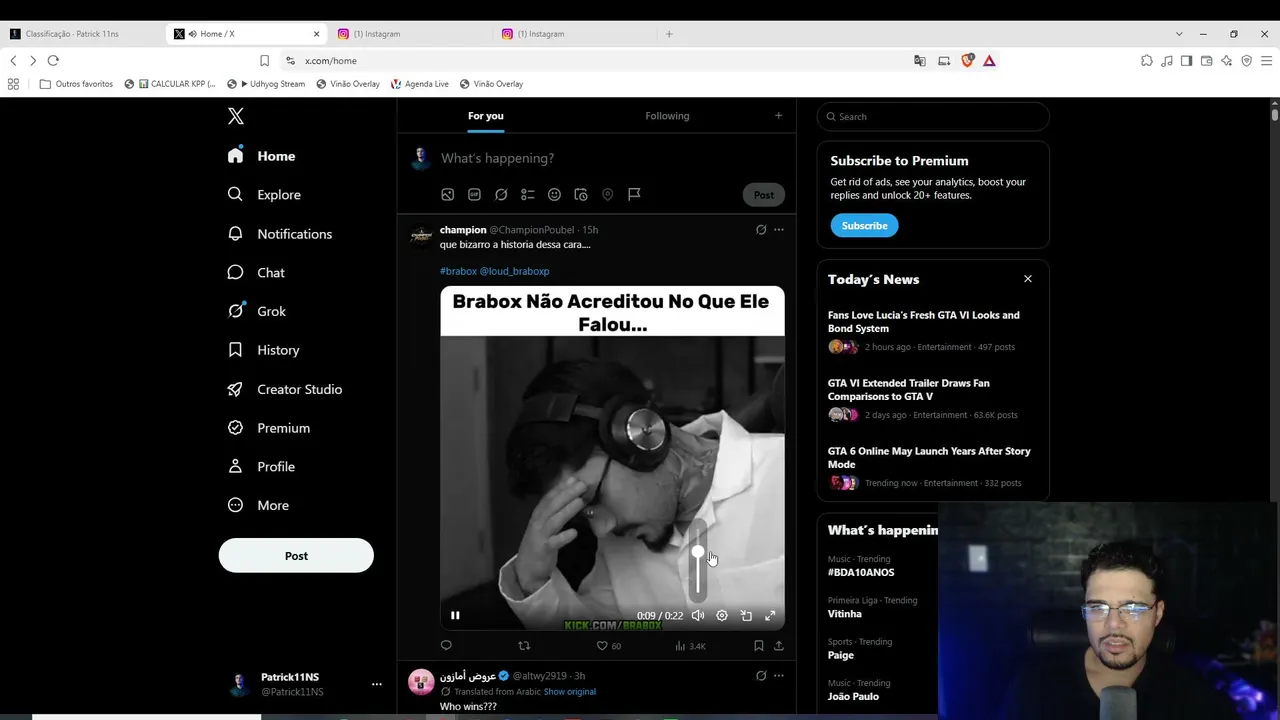Image resolution: width=1280 pixels, height=720 pixels.
Task: Click the Grok icon on the @altwy2919 post
Action: click(761, 676)
